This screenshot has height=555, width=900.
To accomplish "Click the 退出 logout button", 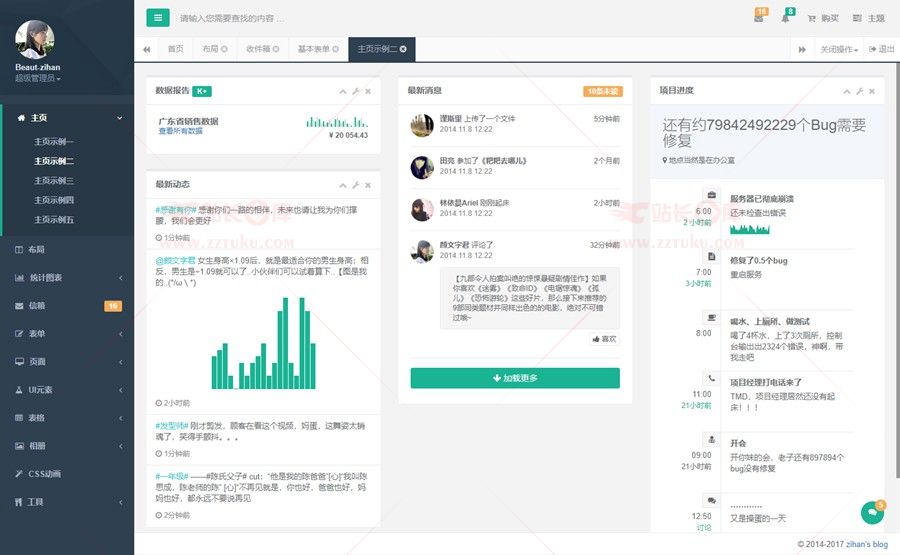I will [x=881, y=49].
